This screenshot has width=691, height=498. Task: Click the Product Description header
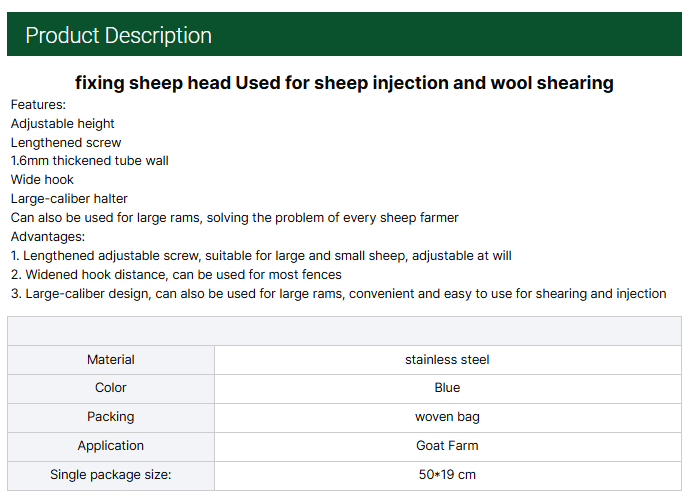[118, 36]
